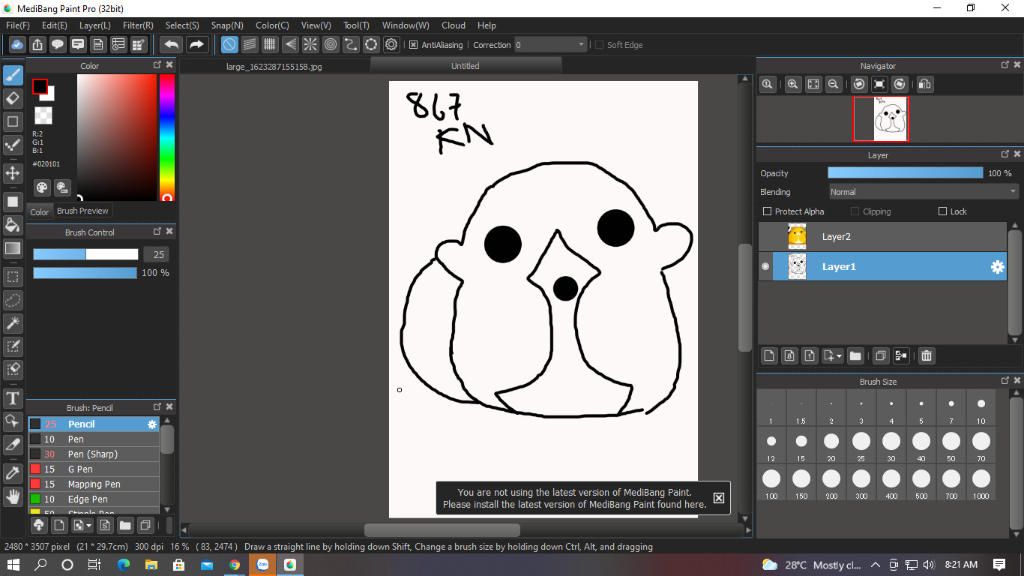Image resolution: width=1024 pixels, height=576 pixels.
Task: Open Windows Start menu
Action: (13, 565)
